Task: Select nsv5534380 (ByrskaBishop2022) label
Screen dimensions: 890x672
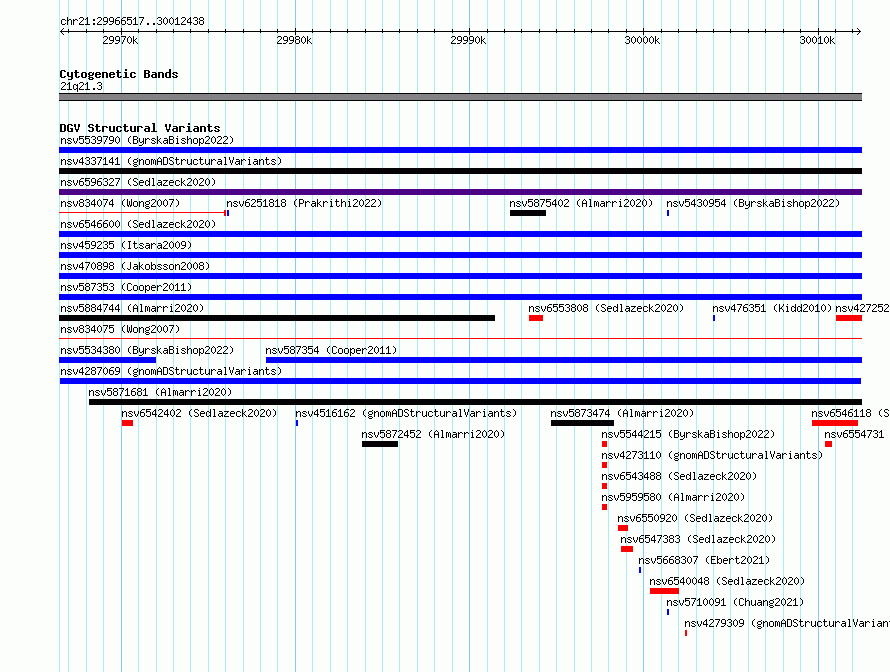Action: tap(147, 350)
